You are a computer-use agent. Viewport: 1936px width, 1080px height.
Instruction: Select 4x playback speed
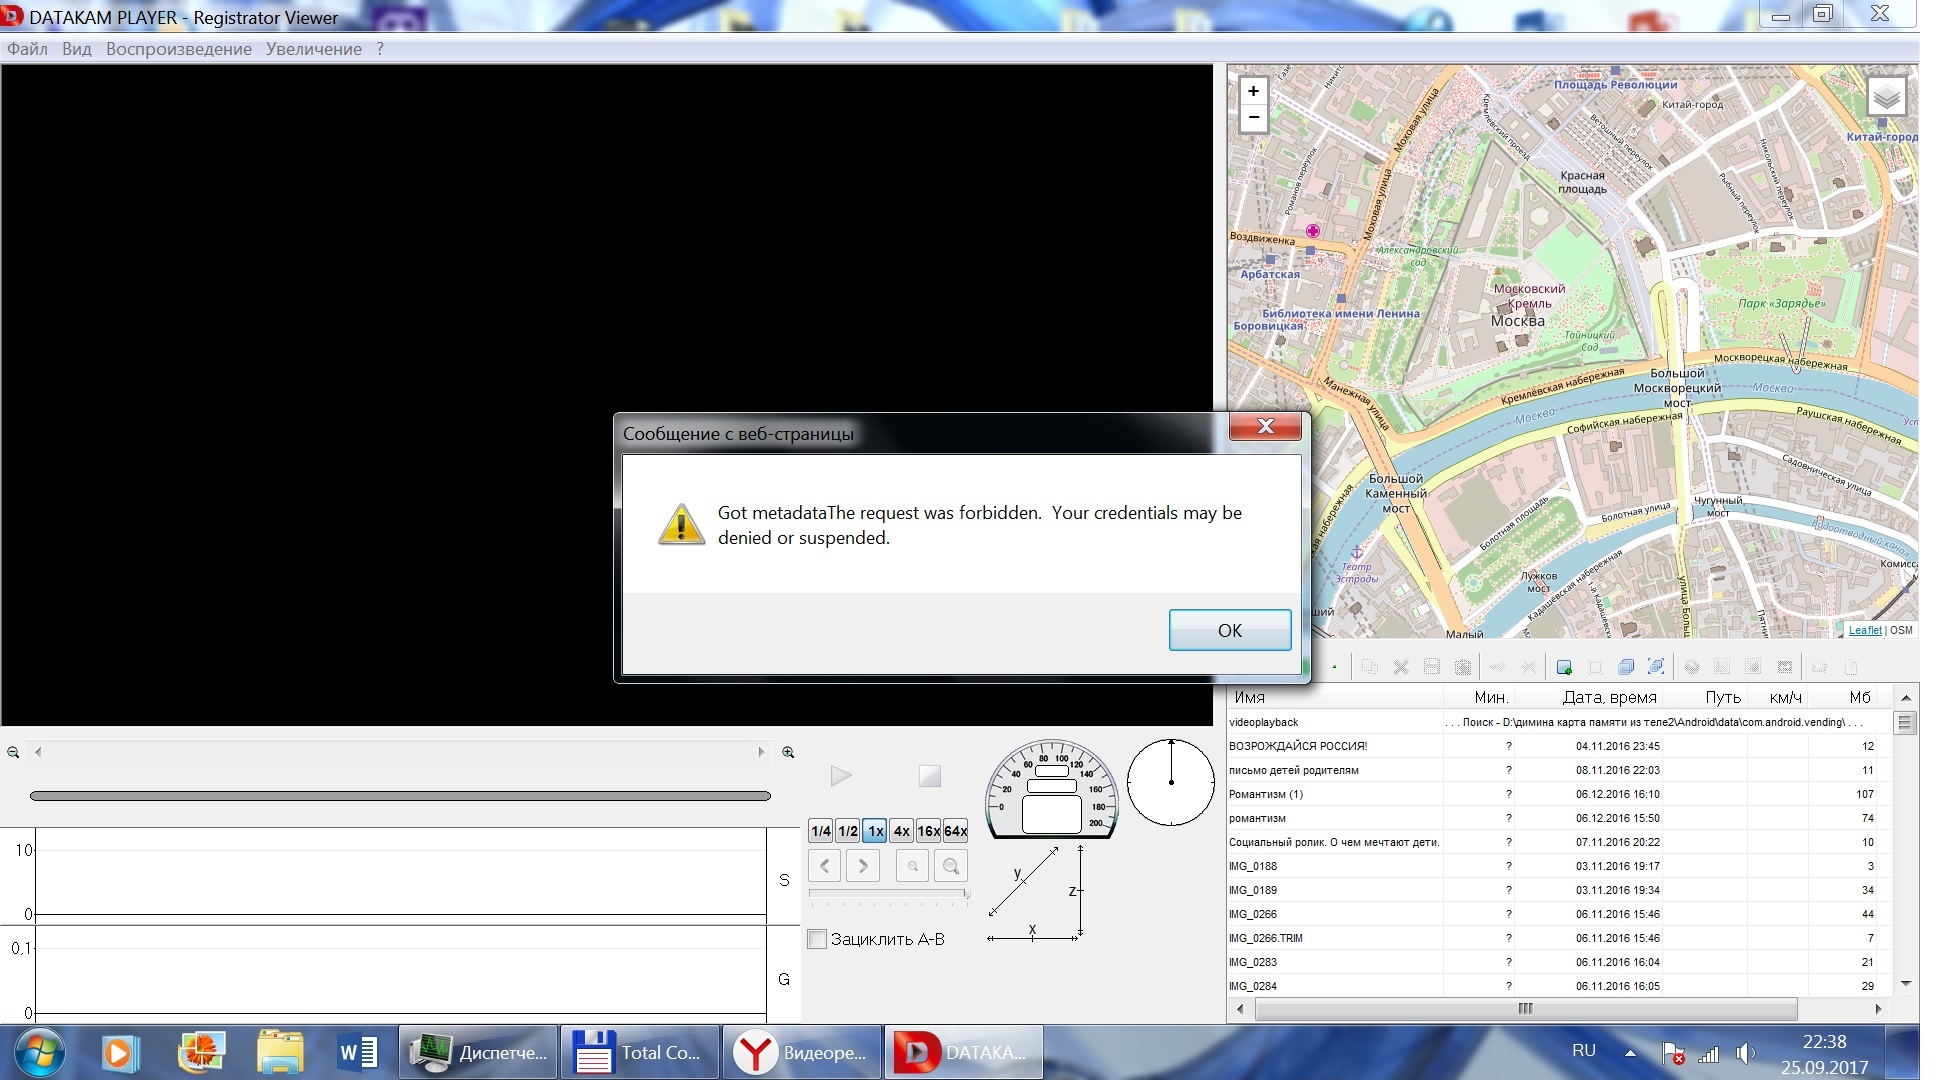coord(901,831)
